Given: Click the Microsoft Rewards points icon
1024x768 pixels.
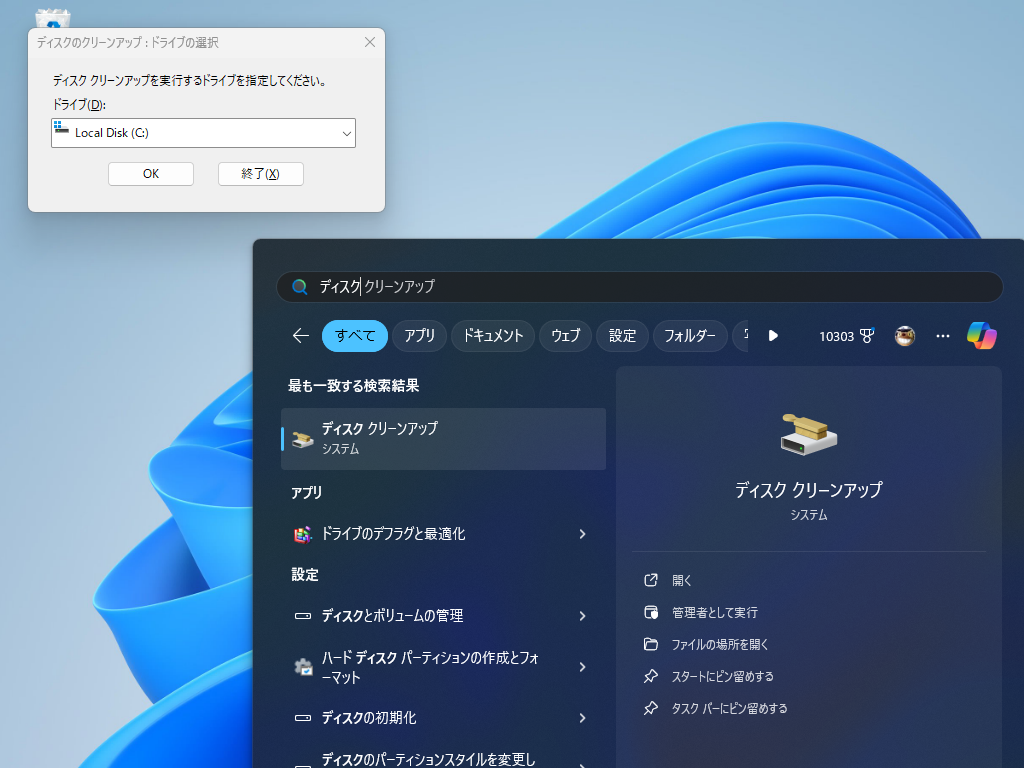Looking at the screenshot, I should (x=849, y=336).
